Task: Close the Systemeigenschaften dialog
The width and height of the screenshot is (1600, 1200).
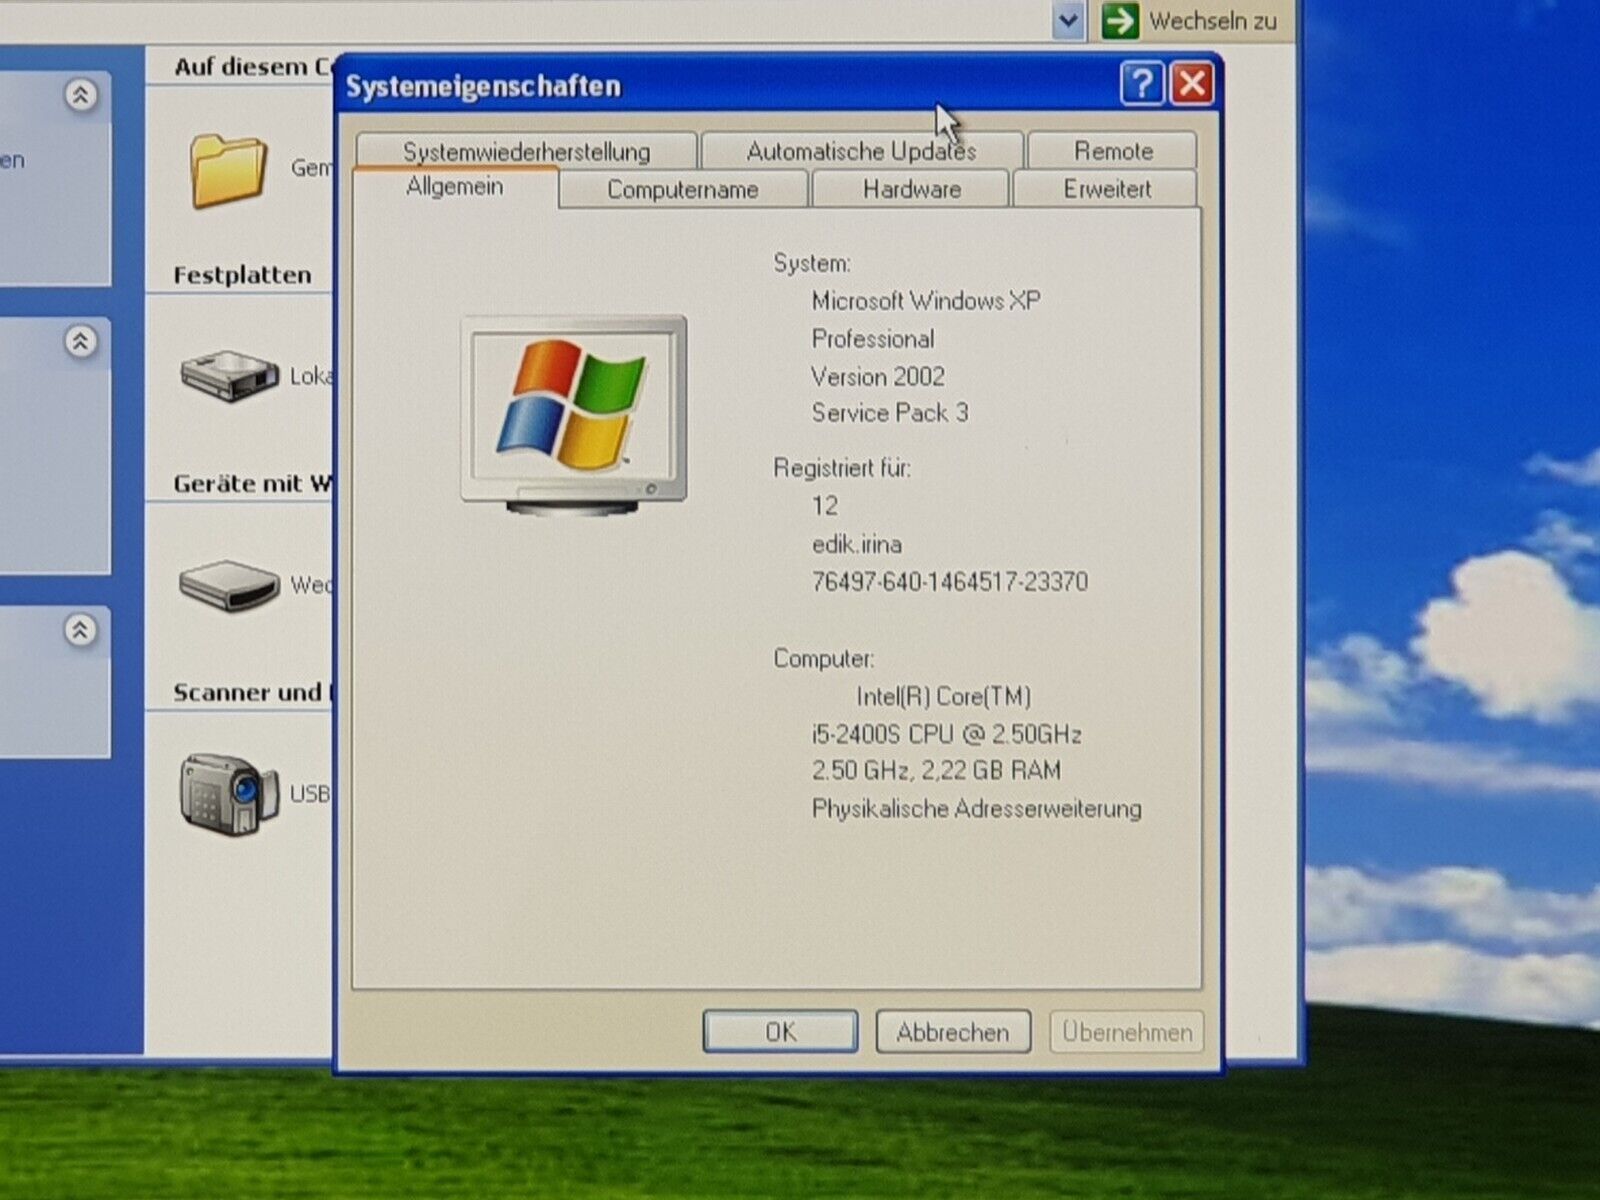Action: pyautogui.click(x=1192, y=84)
